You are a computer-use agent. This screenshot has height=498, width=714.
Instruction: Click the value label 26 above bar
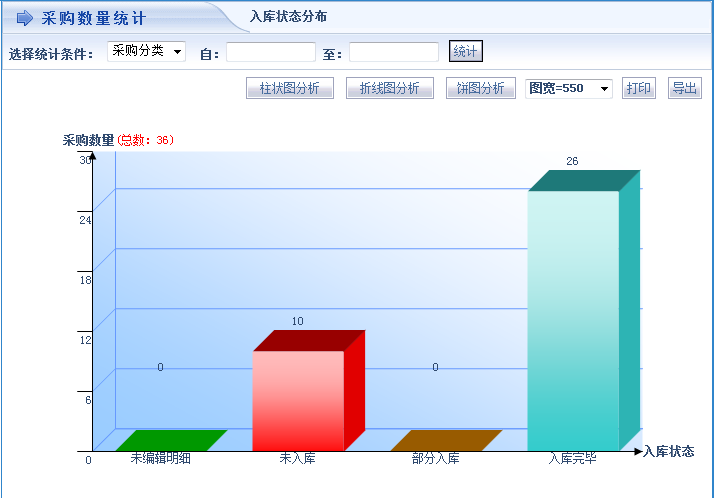(x=572, y=161)
